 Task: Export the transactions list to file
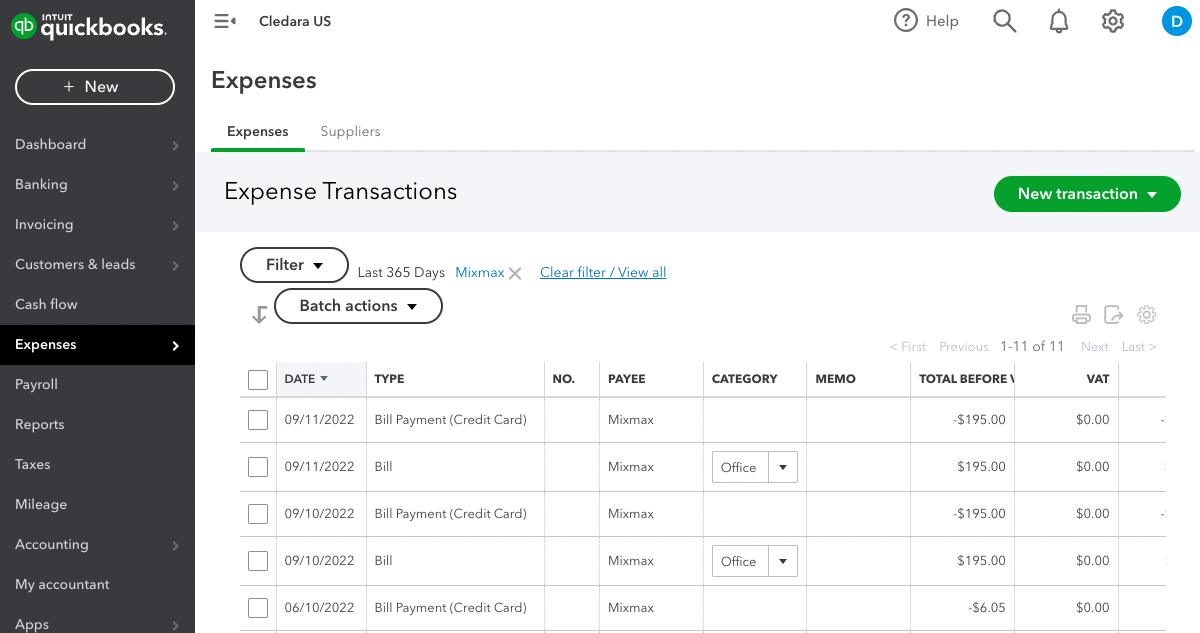pos(1114,315)
